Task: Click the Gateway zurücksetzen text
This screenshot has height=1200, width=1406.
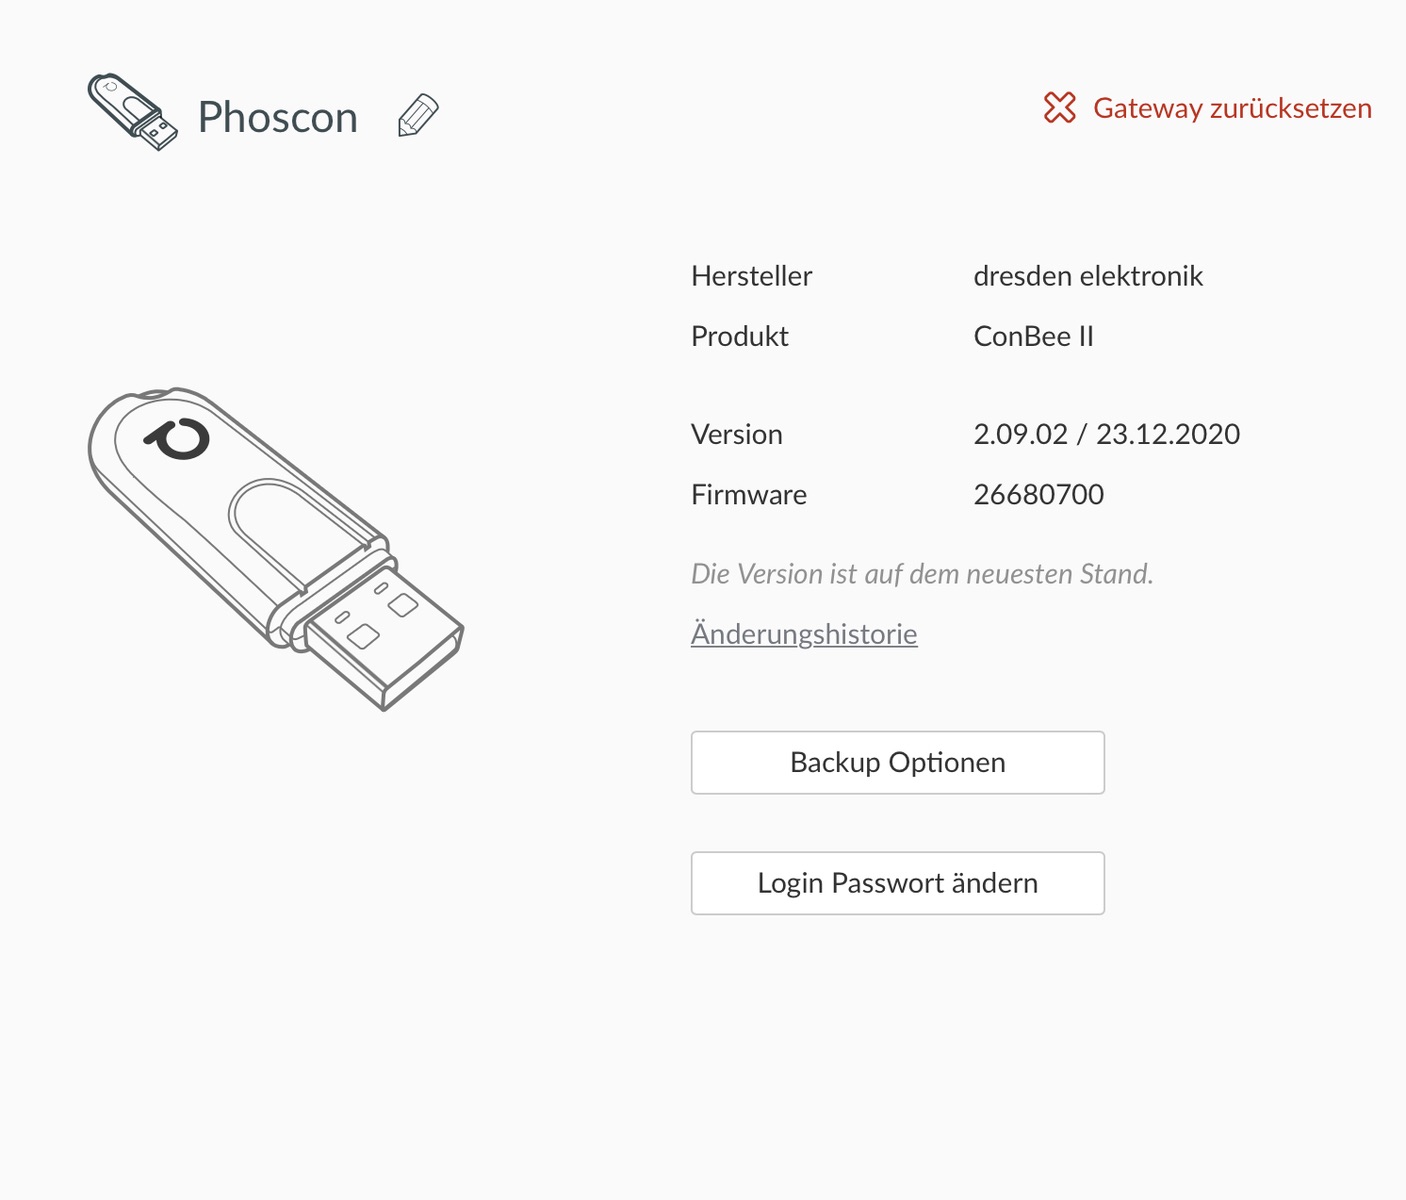Action: (1232, 108)
